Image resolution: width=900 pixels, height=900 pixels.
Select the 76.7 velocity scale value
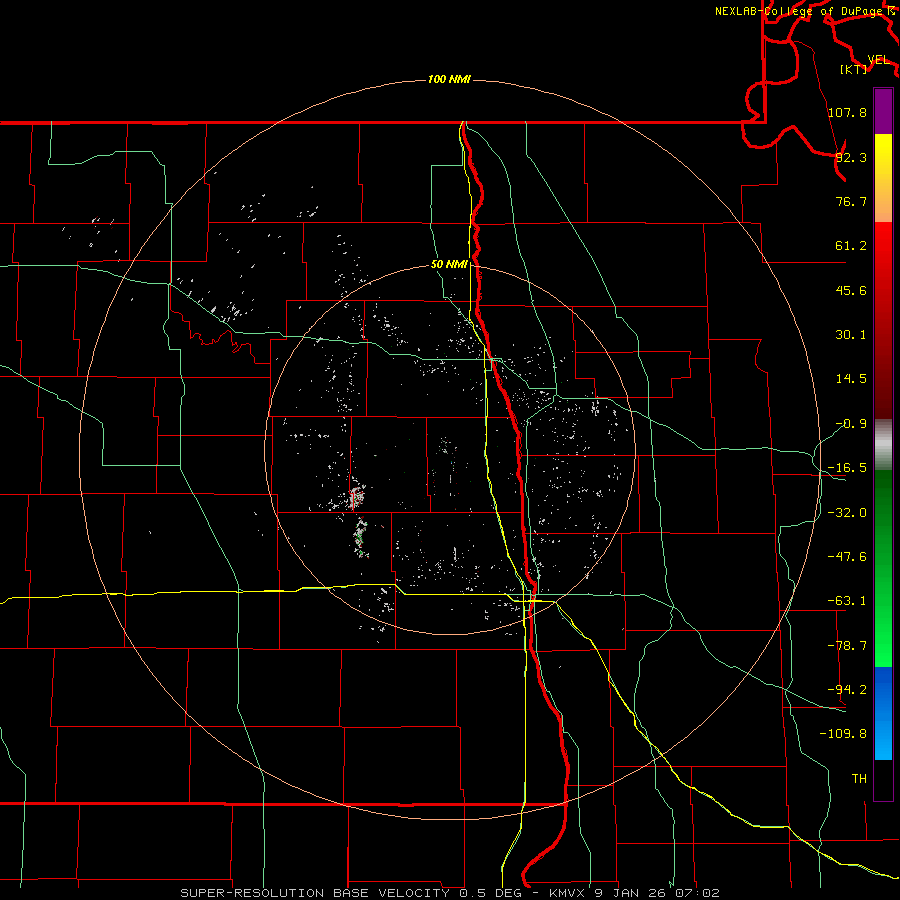pyautogui.click(x=851, y=201)
